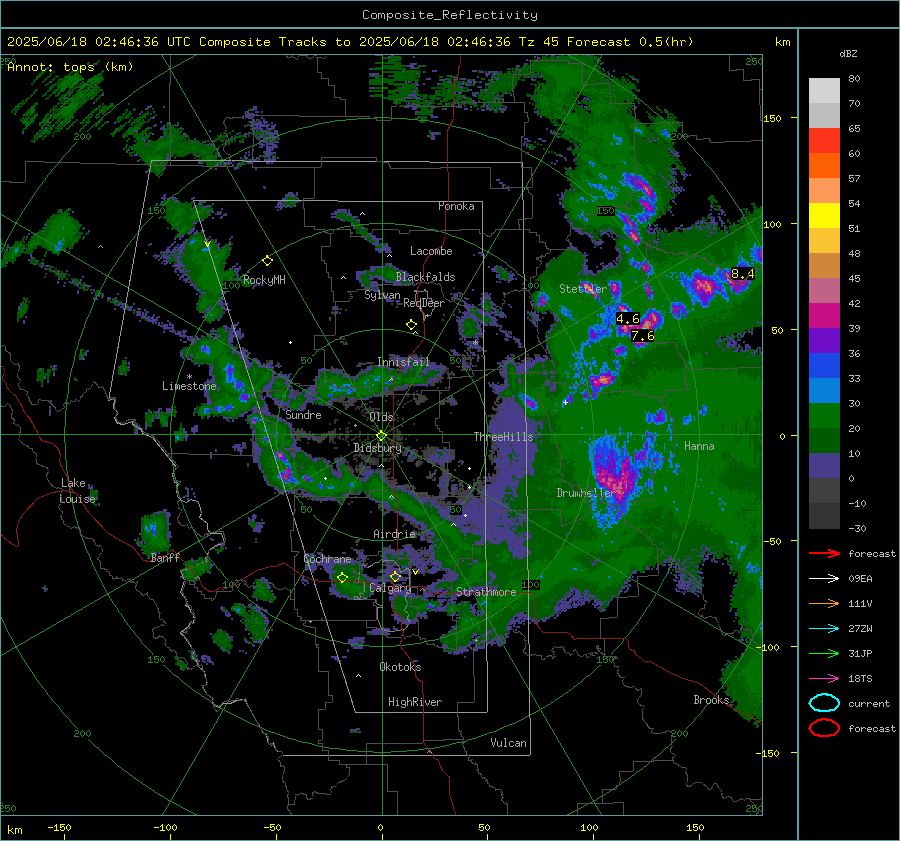
Task: Click the Ponoka city label
Action: click(x=456, y=206)
